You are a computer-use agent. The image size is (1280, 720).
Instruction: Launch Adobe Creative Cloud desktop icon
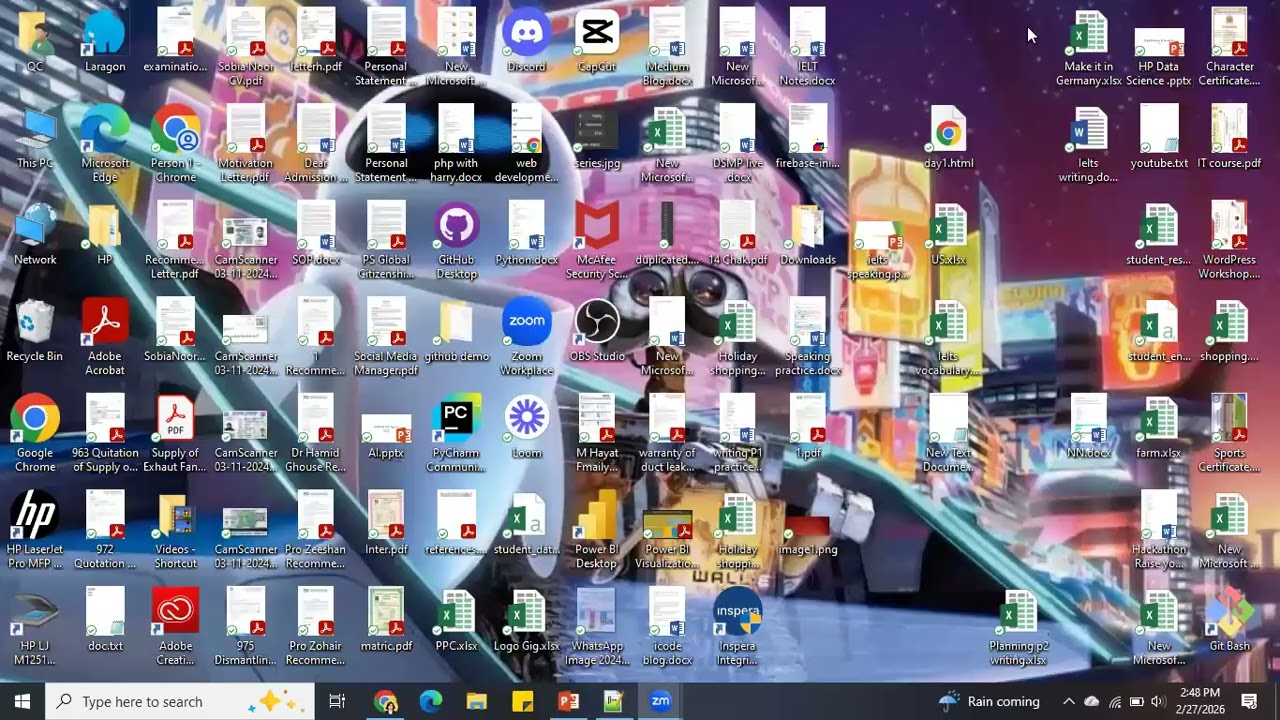175,628
